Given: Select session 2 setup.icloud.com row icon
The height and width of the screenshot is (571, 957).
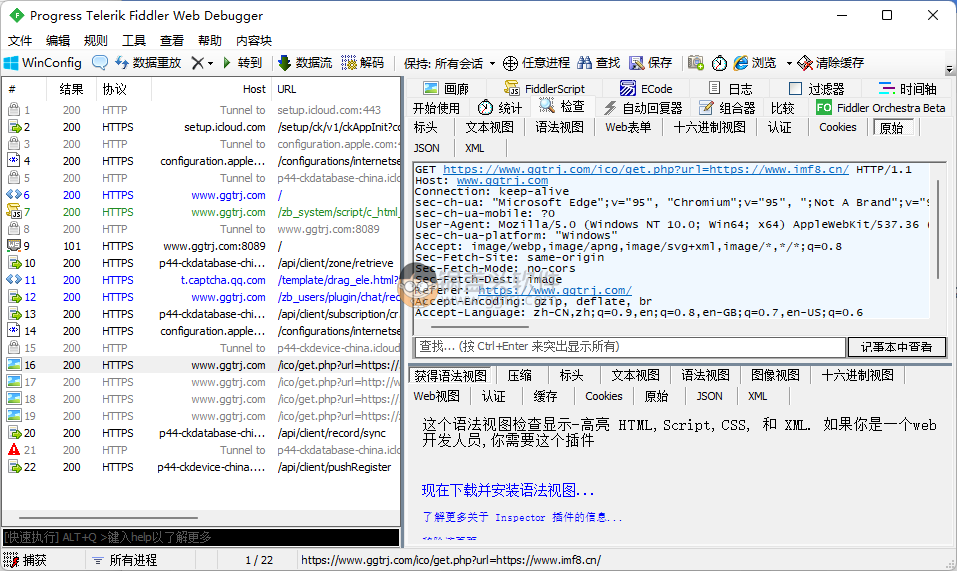Looking at the screenshot, I should 13,127.
